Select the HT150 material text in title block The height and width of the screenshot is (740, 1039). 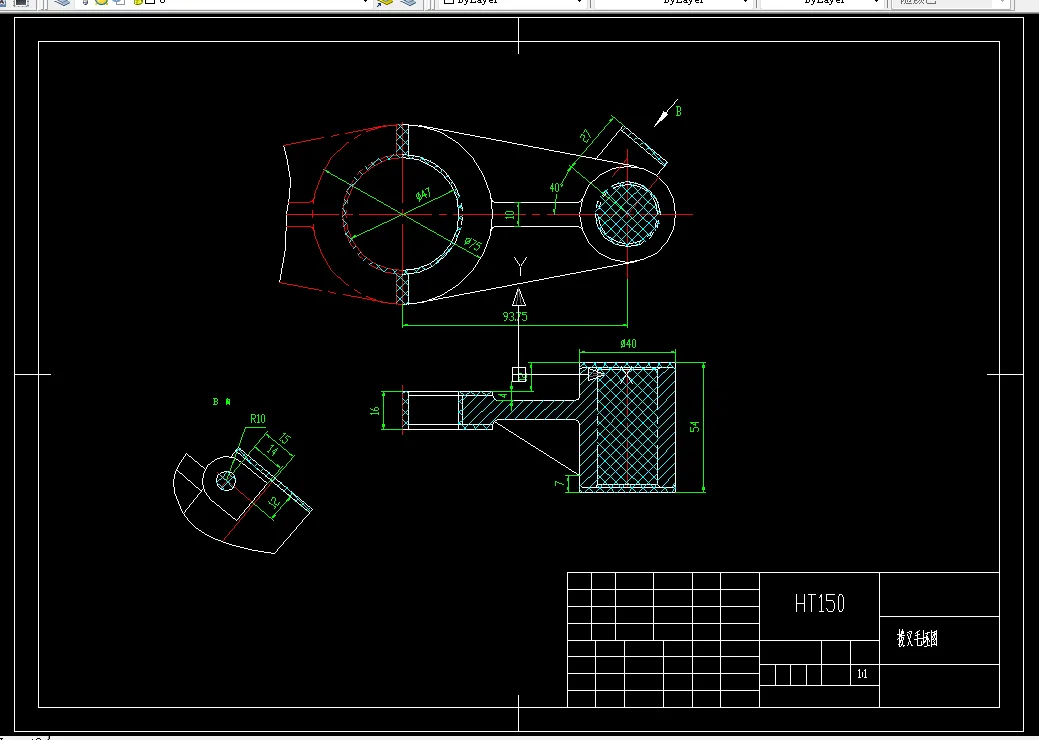coord(820,604)
